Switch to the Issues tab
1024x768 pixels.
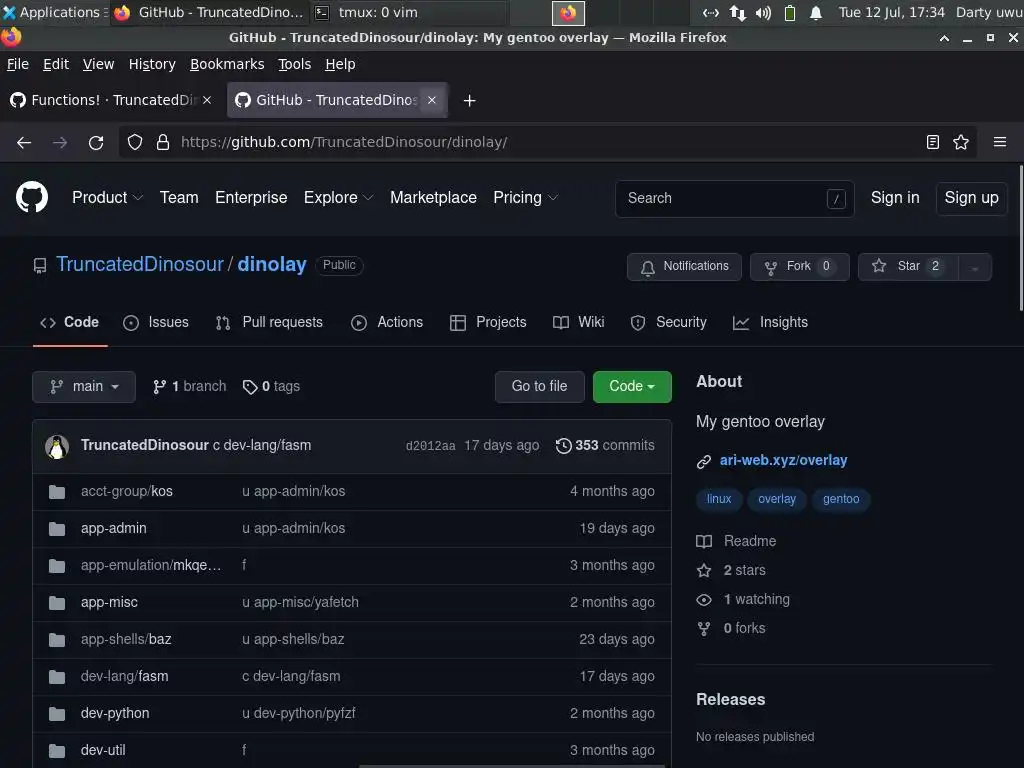click(x=156, y=323)
